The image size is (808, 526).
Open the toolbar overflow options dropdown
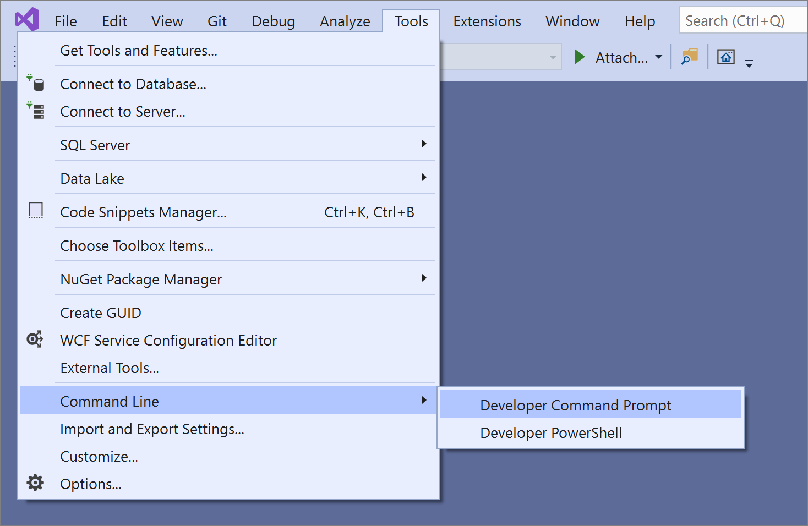749,62
